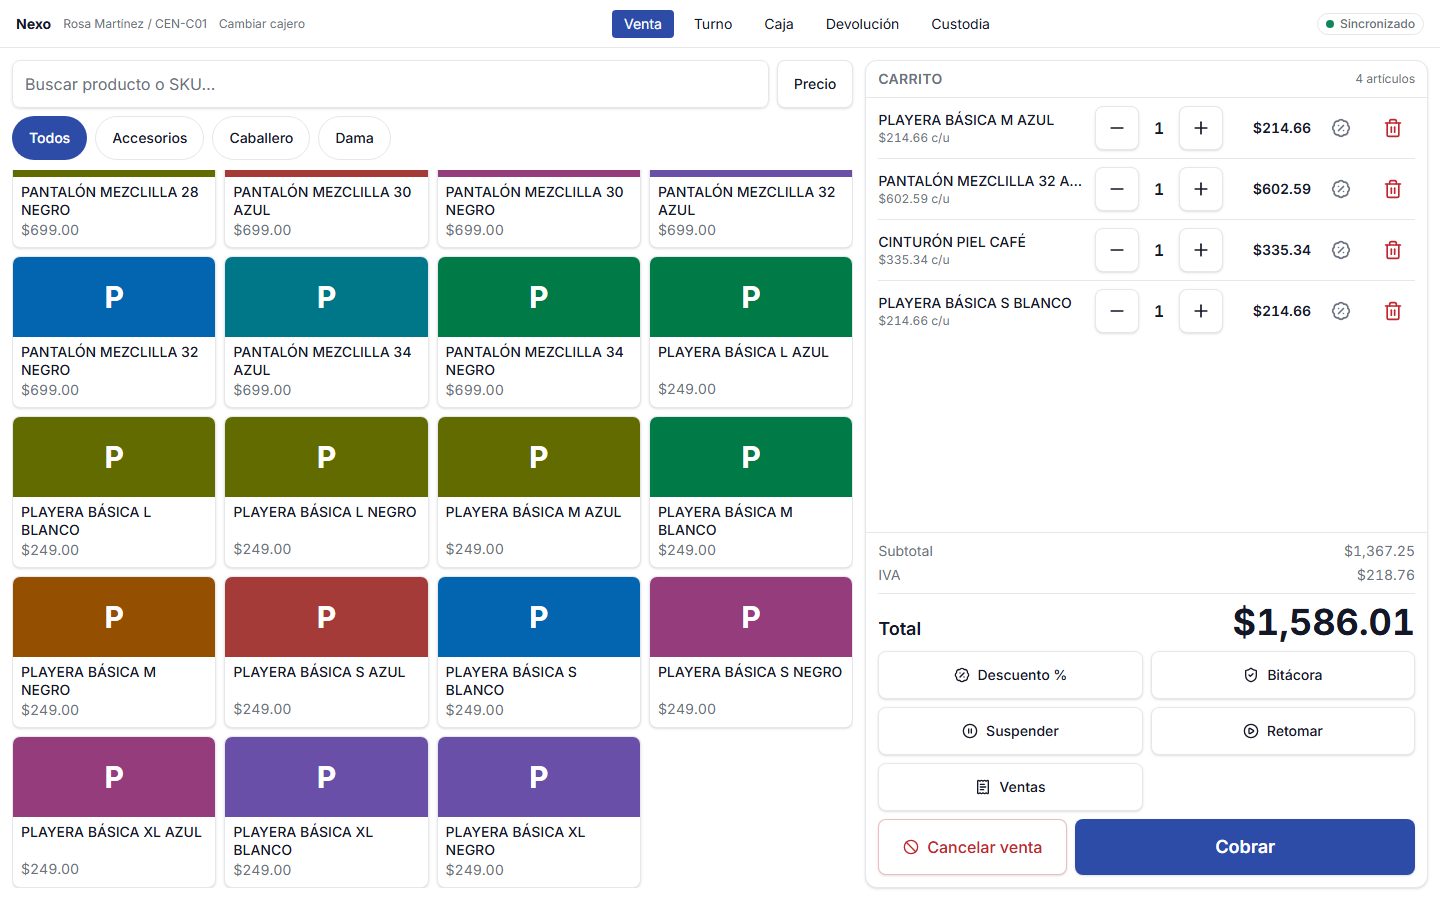Increase CINTURÓN PIEL CAFÉ quantity

[1201, 250]
